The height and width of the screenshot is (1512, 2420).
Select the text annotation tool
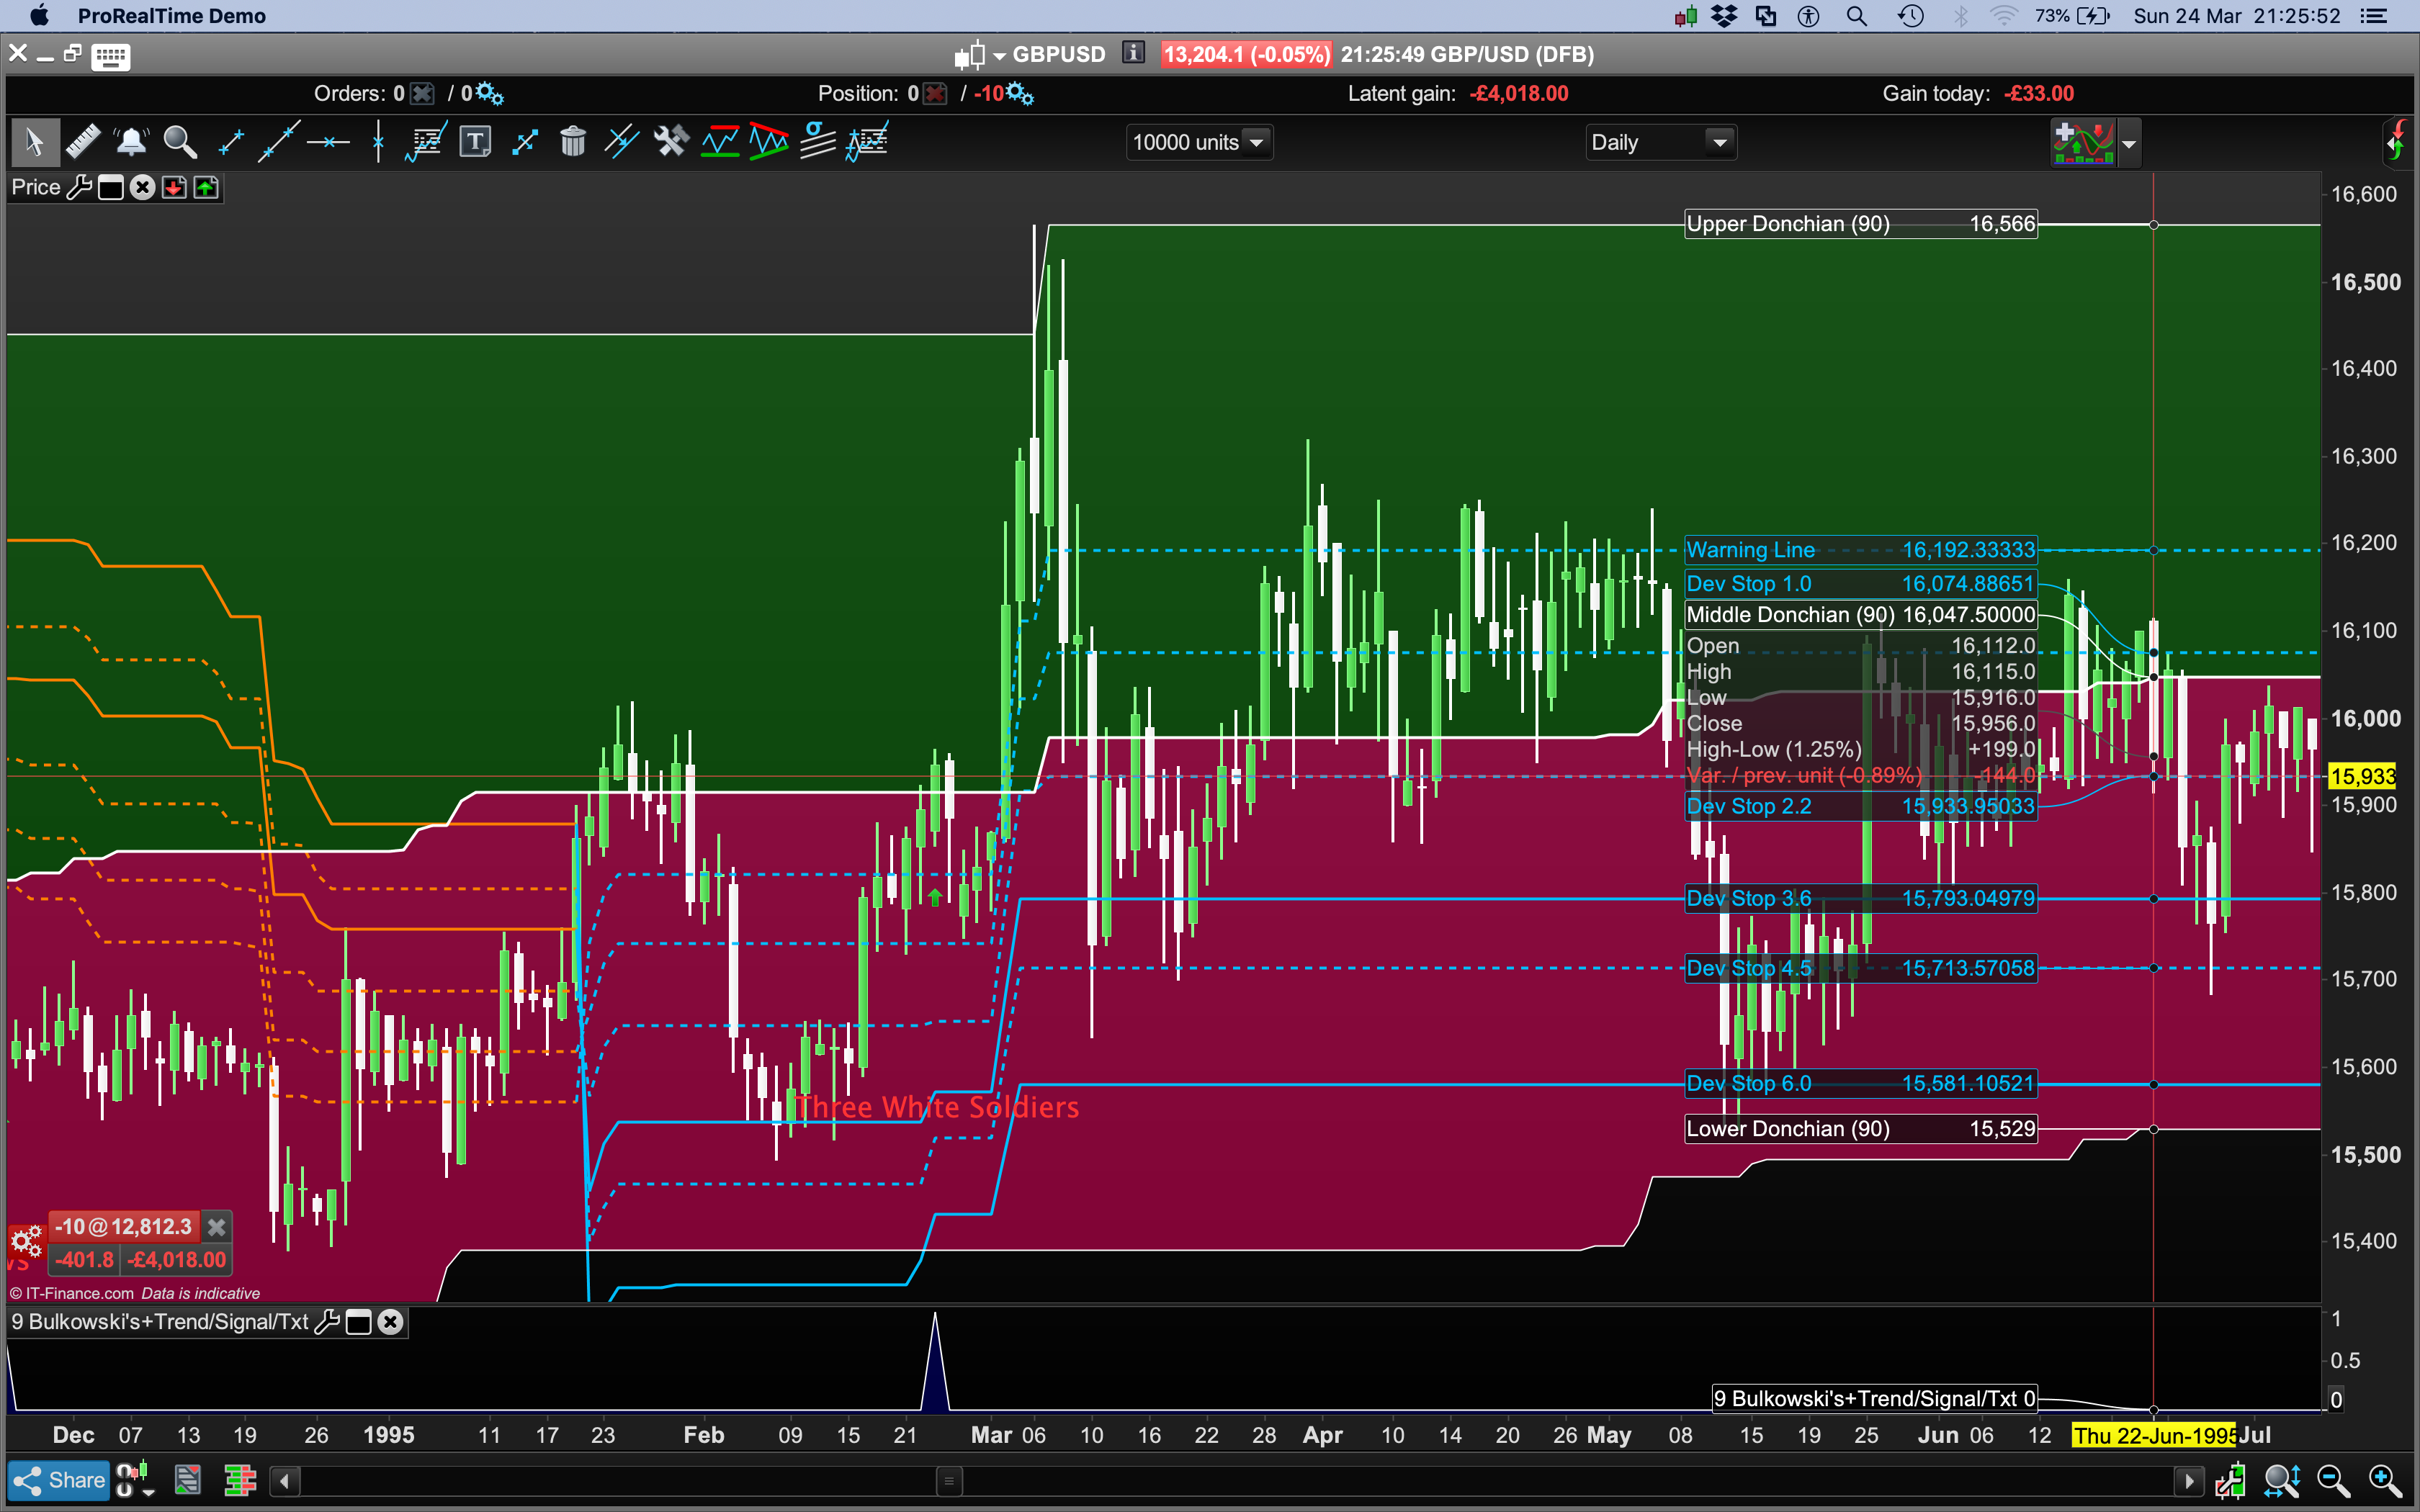[475, 142]
